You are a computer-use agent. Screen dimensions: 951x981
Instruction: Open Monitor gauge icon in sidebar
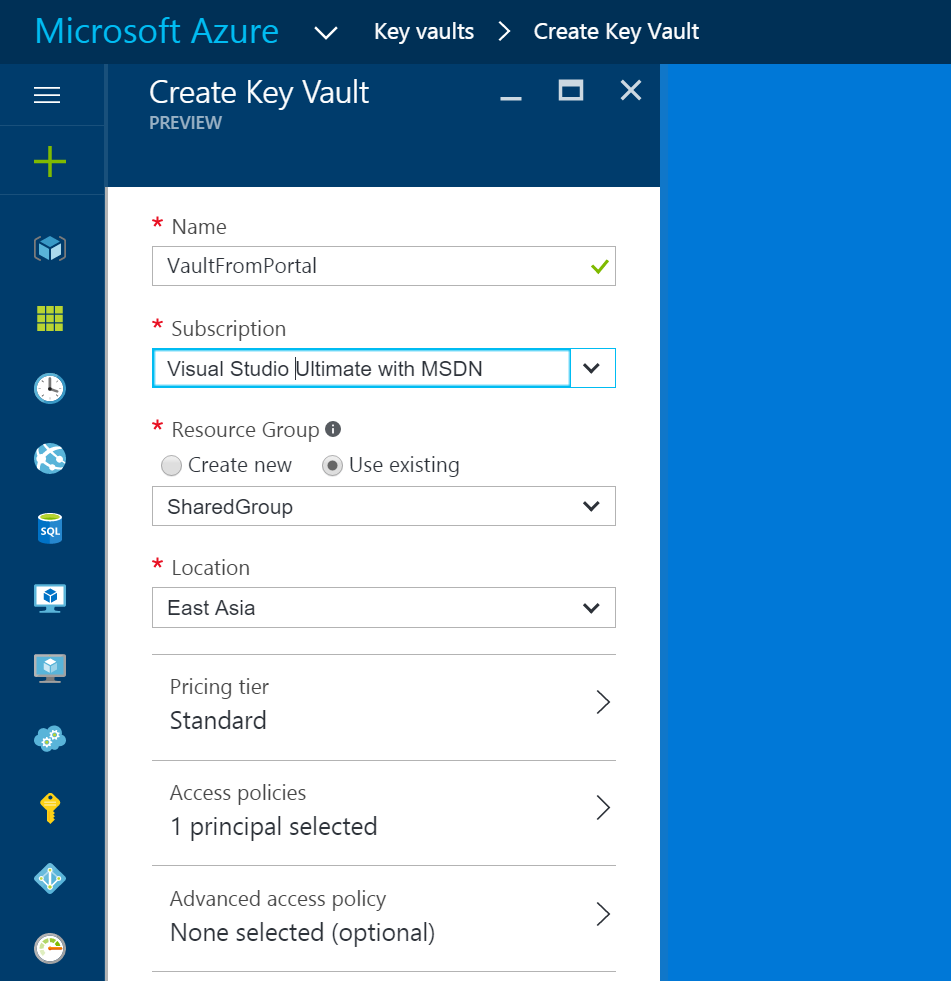click(x=50, y=948)
